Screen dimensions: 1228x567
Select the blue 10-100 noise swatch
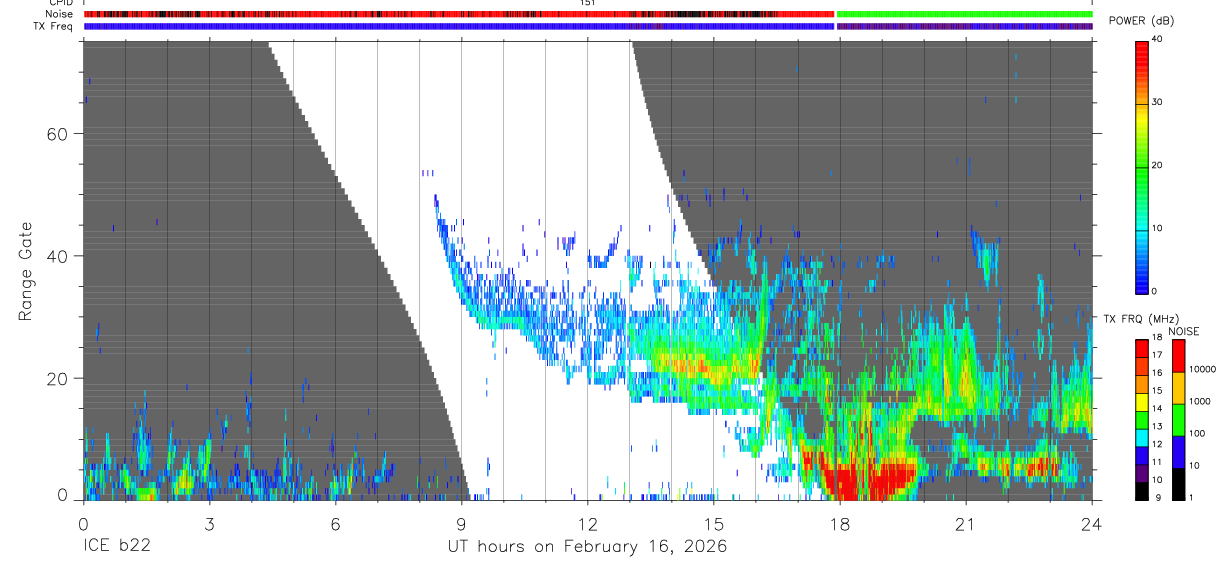pyautogui.click(x=1178, y=452)
